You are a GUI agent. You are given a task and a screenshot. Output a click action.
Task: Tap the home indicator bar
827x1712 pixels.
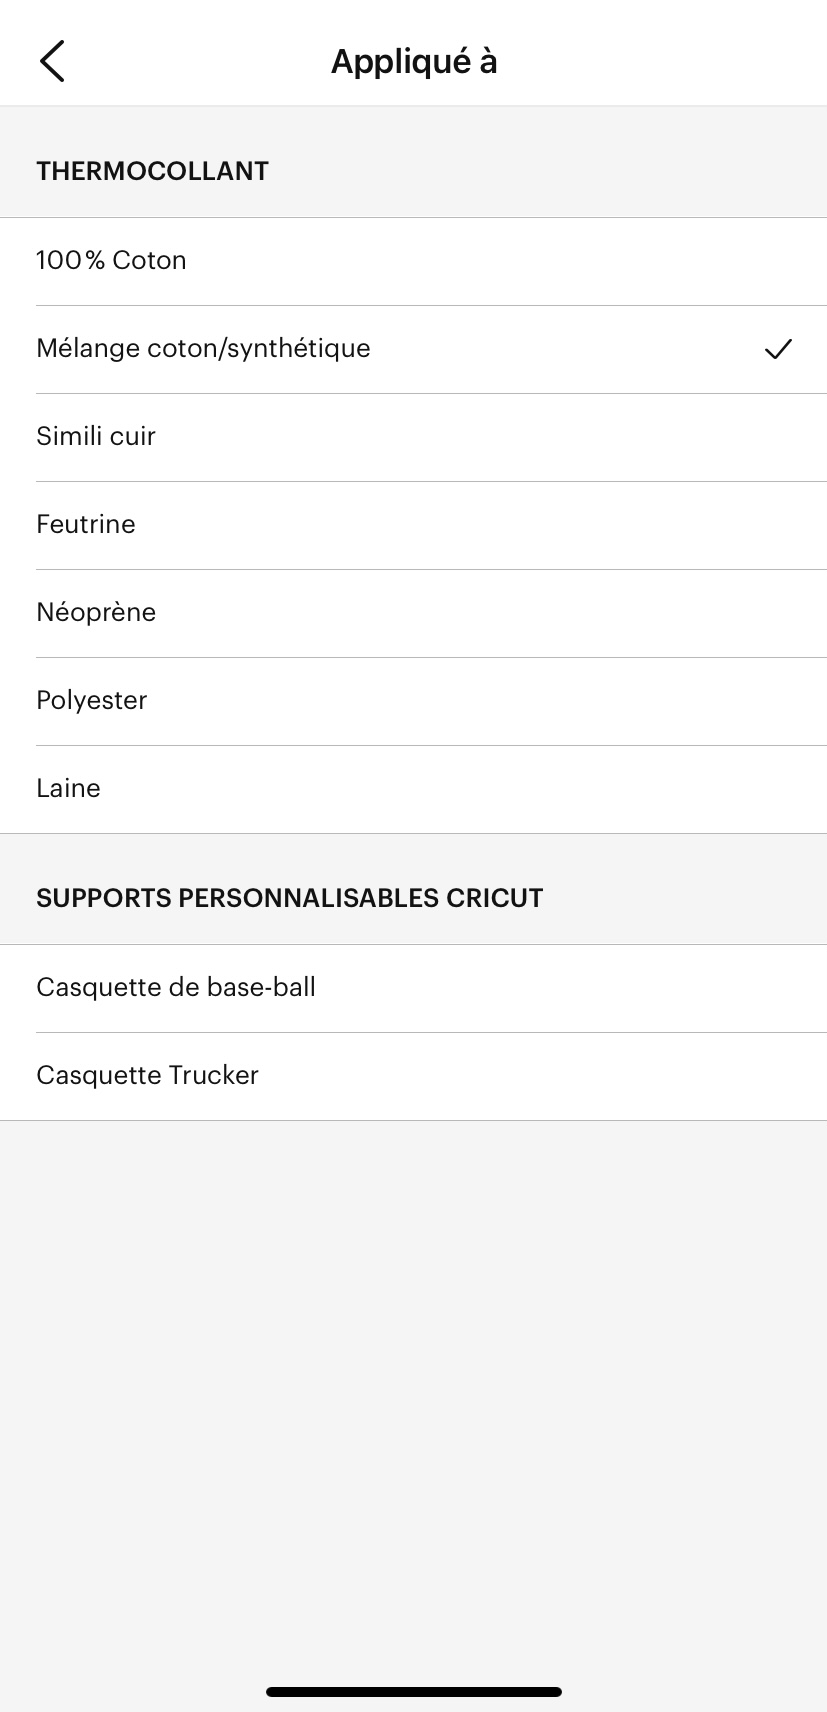(414, 1692)
